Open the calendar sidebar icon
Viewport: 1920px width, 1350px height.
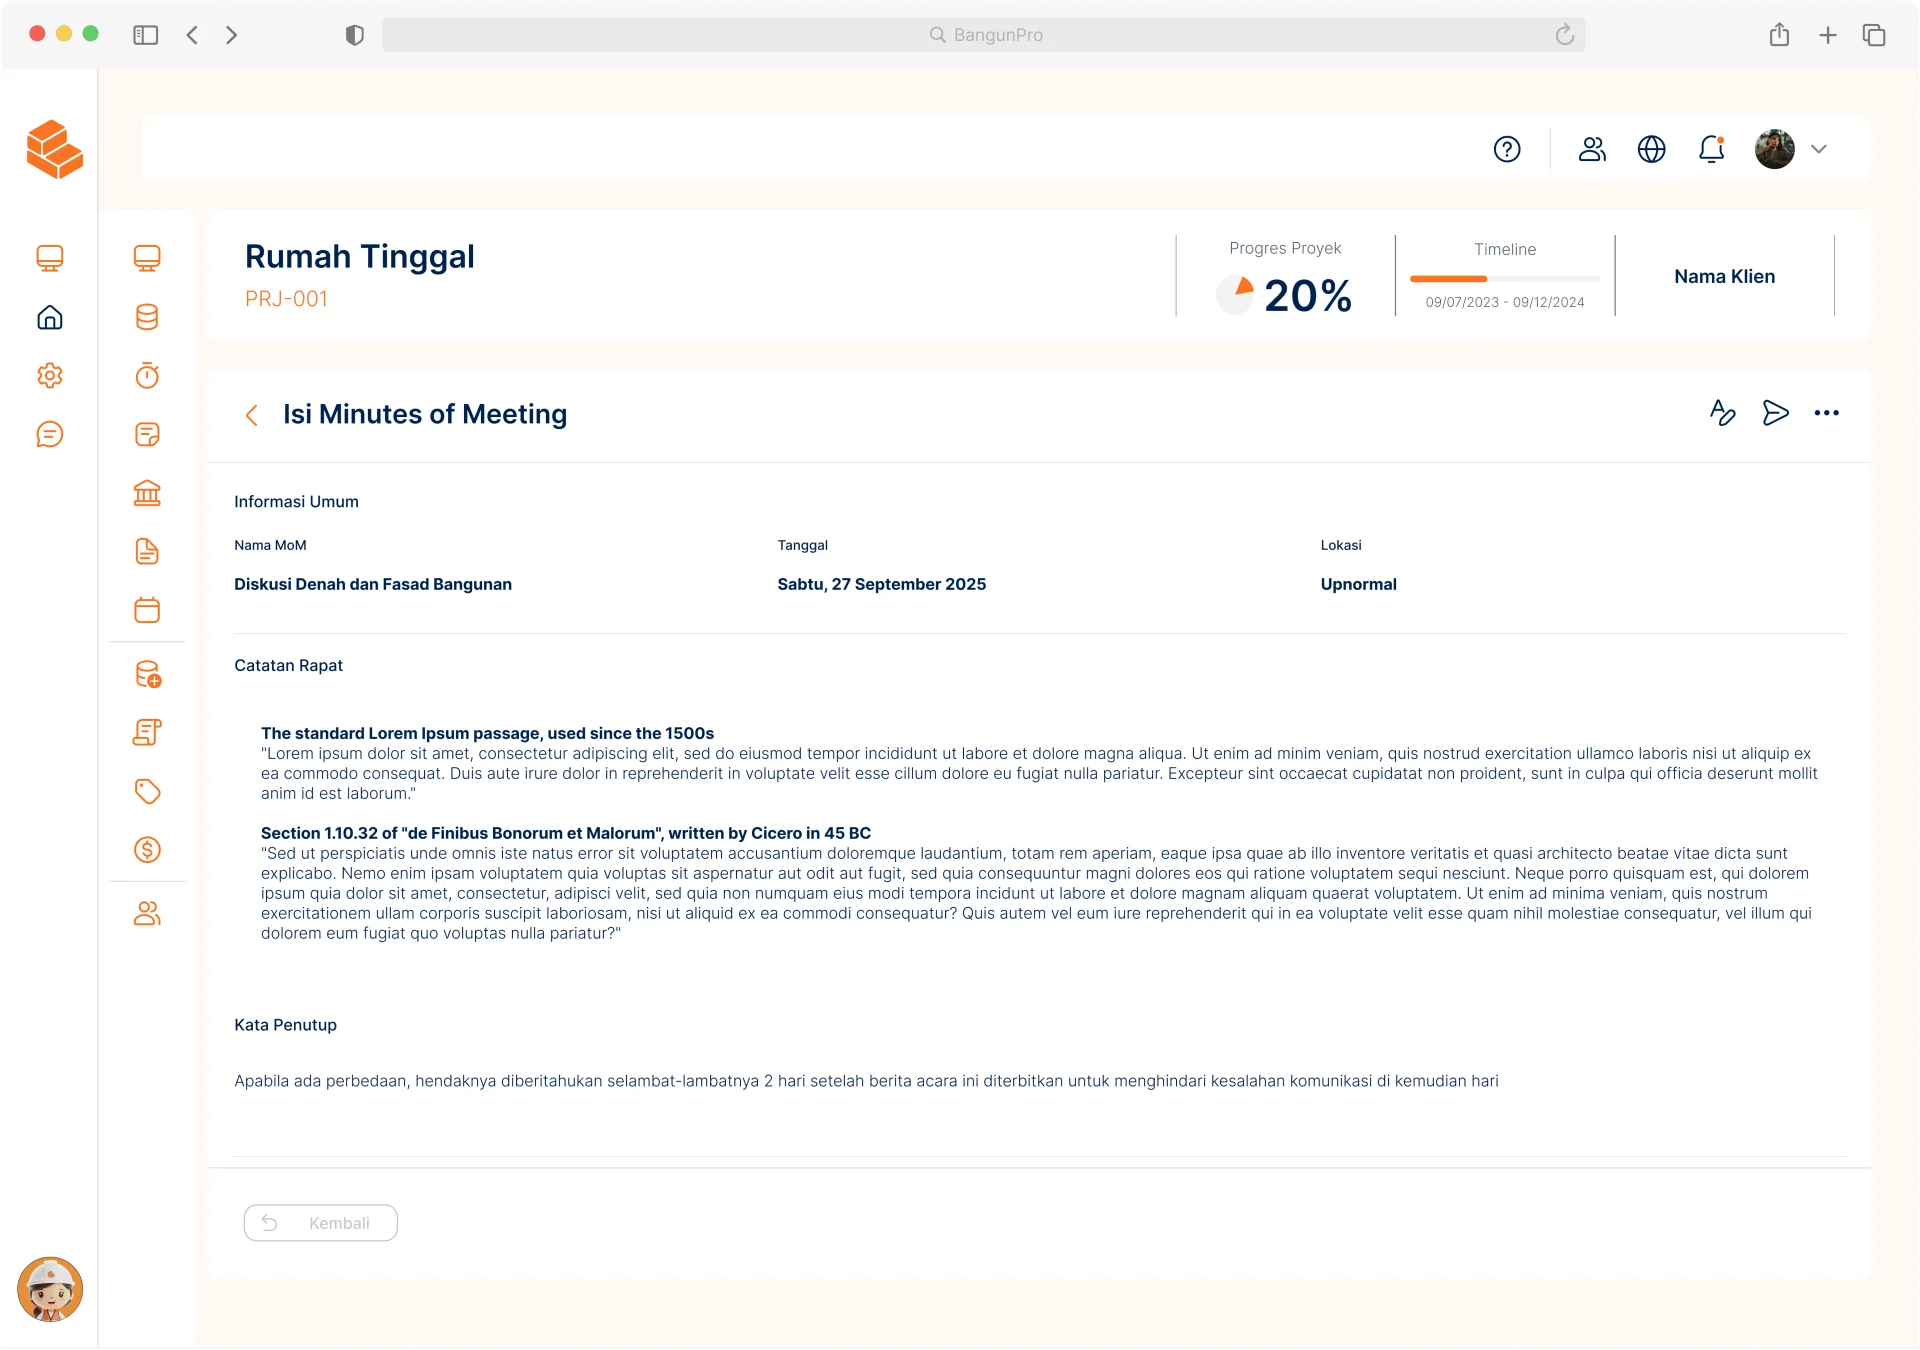click(147, 610)
